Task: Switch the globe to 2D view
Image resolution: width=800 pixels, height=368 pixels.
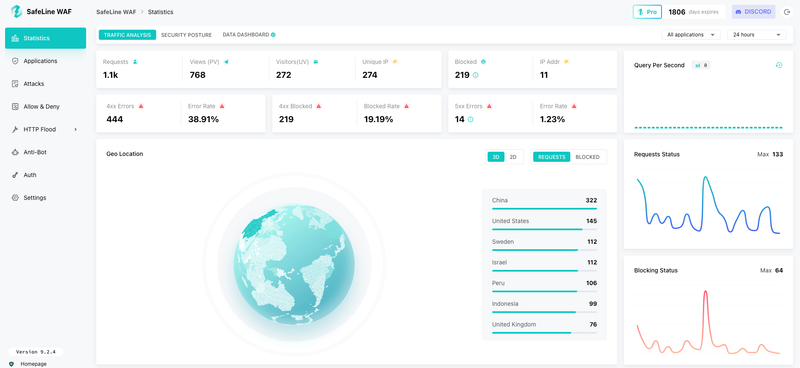Action: (x=513, y=157)
